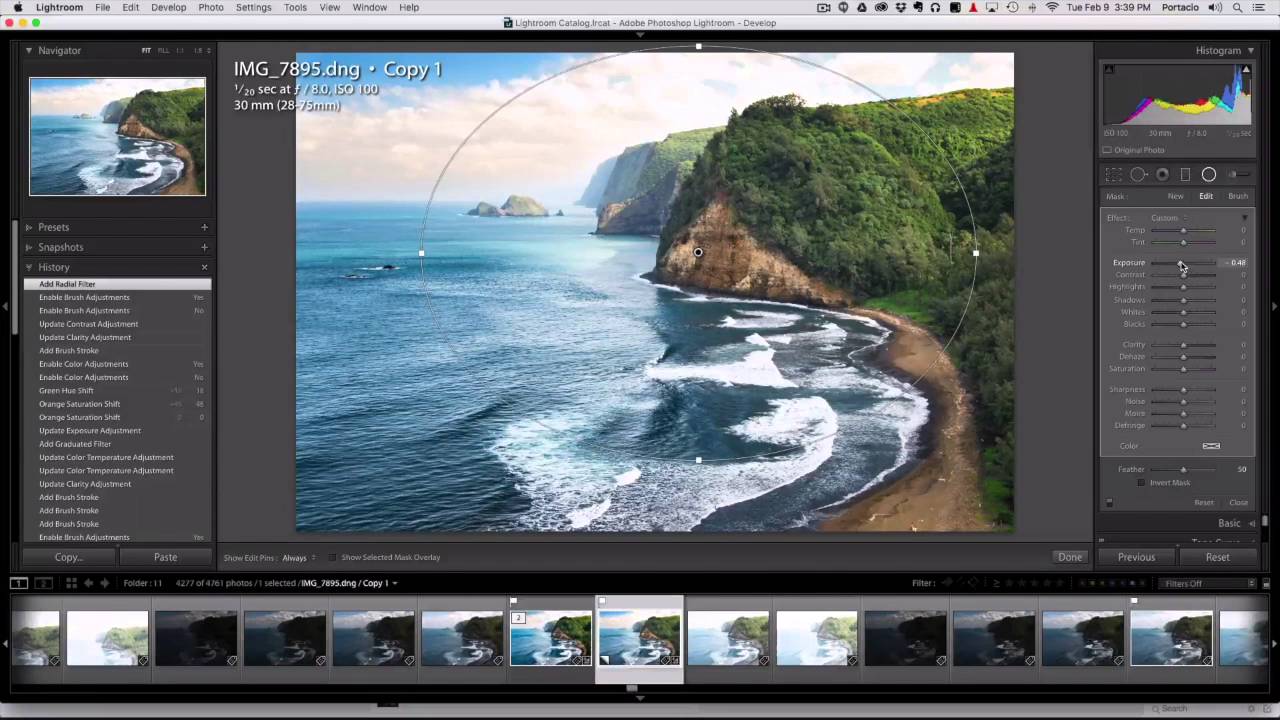This screenshot has width=1280, height=720.
Task: Select the New mask mode
Action: 1176,196
